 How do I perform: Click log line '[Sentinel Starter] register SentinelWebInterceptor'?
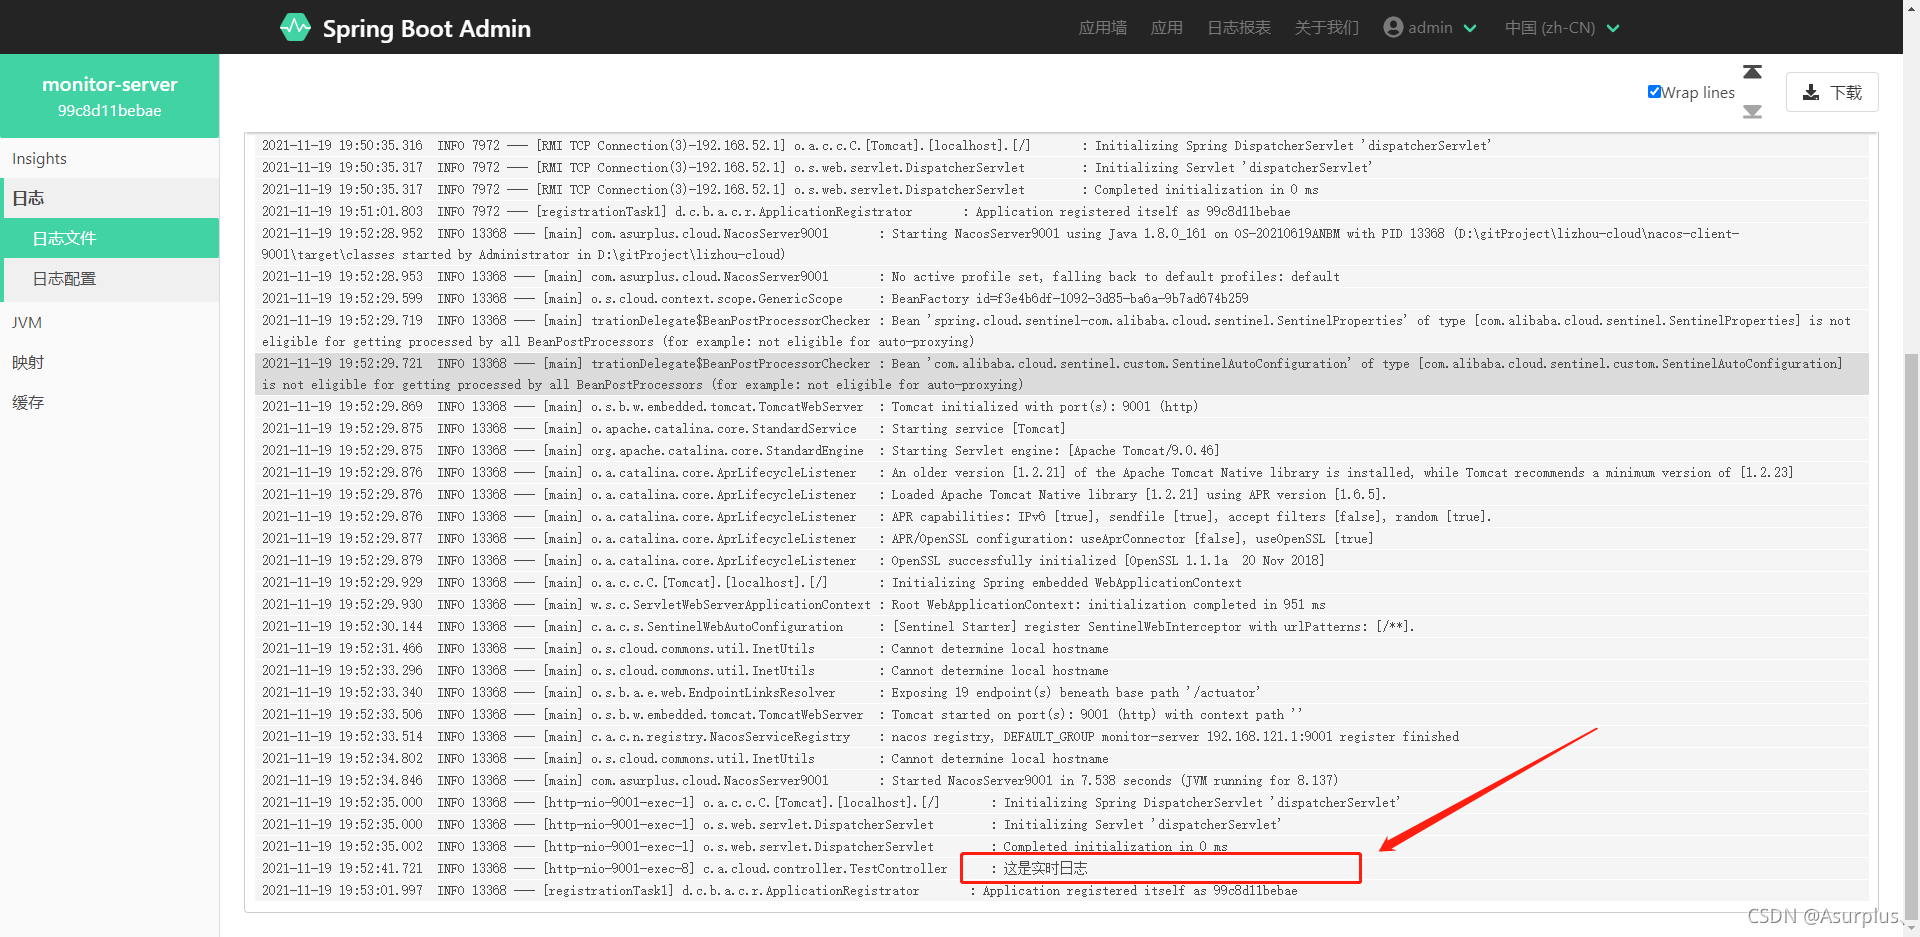(x=1061, y=626)
